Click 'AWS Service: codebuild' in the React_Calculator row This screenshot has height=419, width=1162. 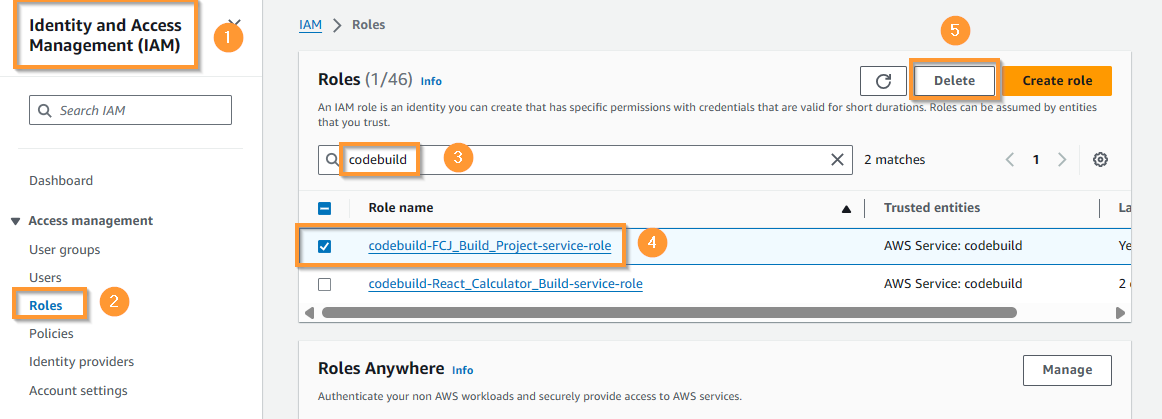tap(953, 283)
